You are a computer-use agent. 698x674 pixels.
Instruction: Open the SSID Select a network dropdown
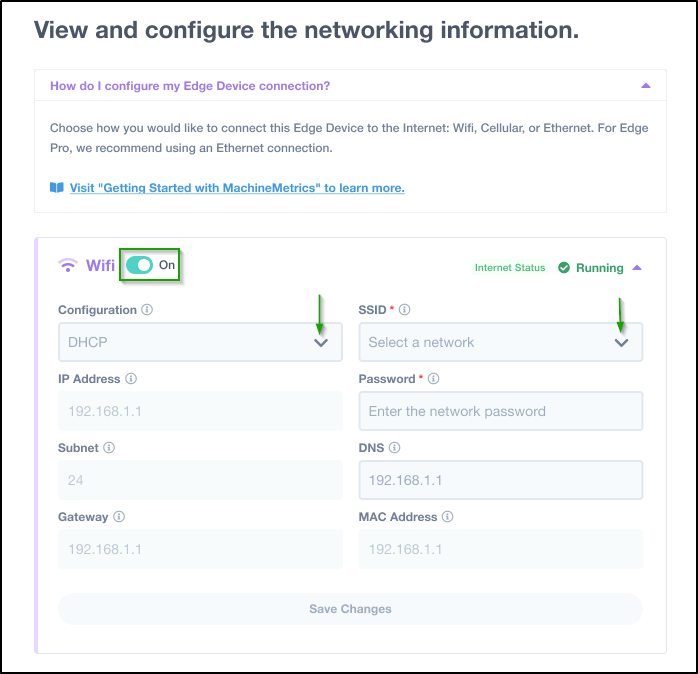coord(501,342)
